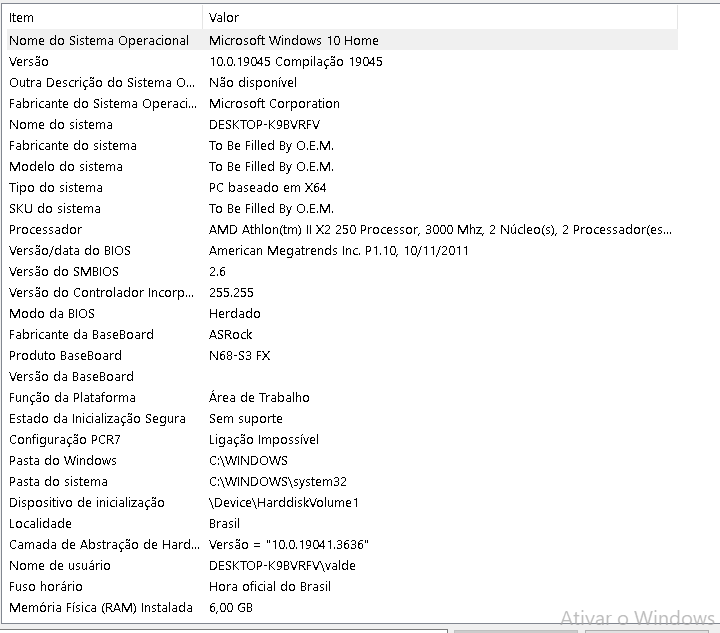This screenshot has height=633, width=720.
Task: Select the "Tipo do sistema" row
Action: tap(342, 188)
